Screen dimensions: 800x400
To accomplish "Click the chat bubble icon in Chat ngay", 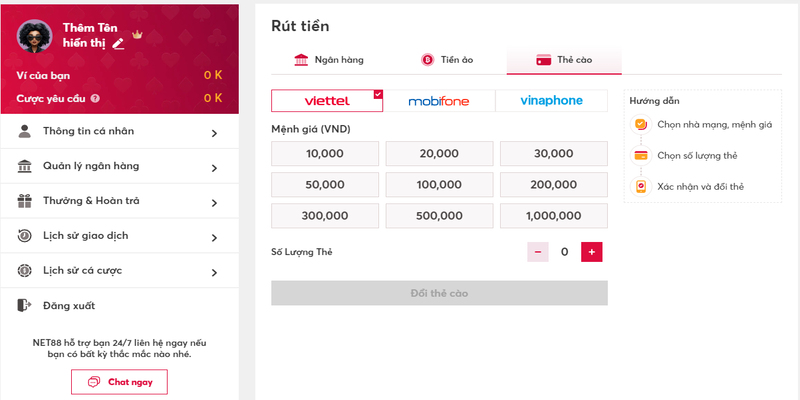I will [94, 382].
